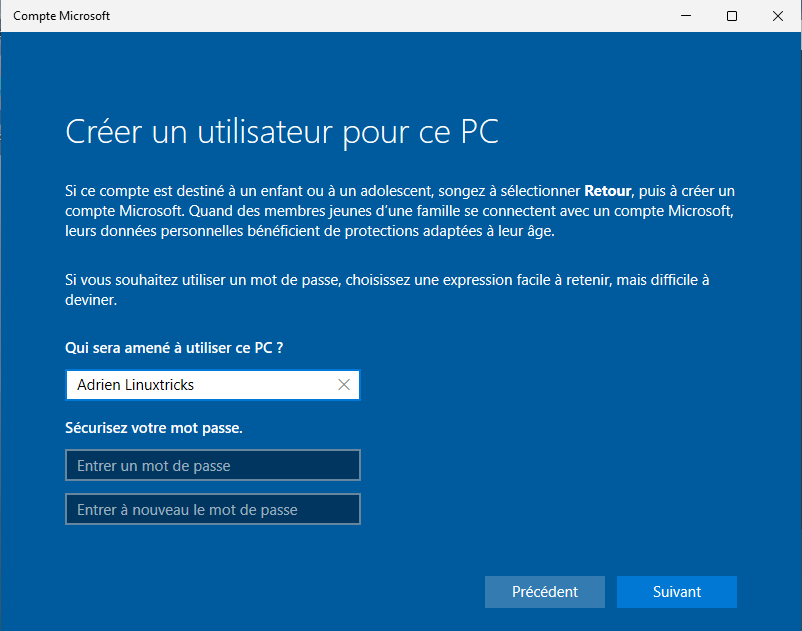Proceed to the next step with Suivant
Image resolution: width=802 pixels, height=631 pixels.
676,591
